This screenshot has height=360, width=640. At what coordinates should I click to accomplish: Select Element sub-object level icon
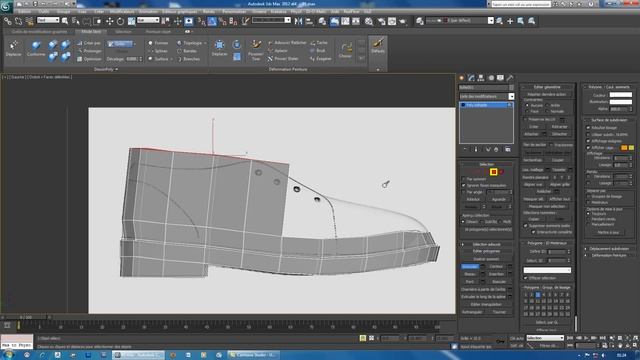[x=502, y=172]
